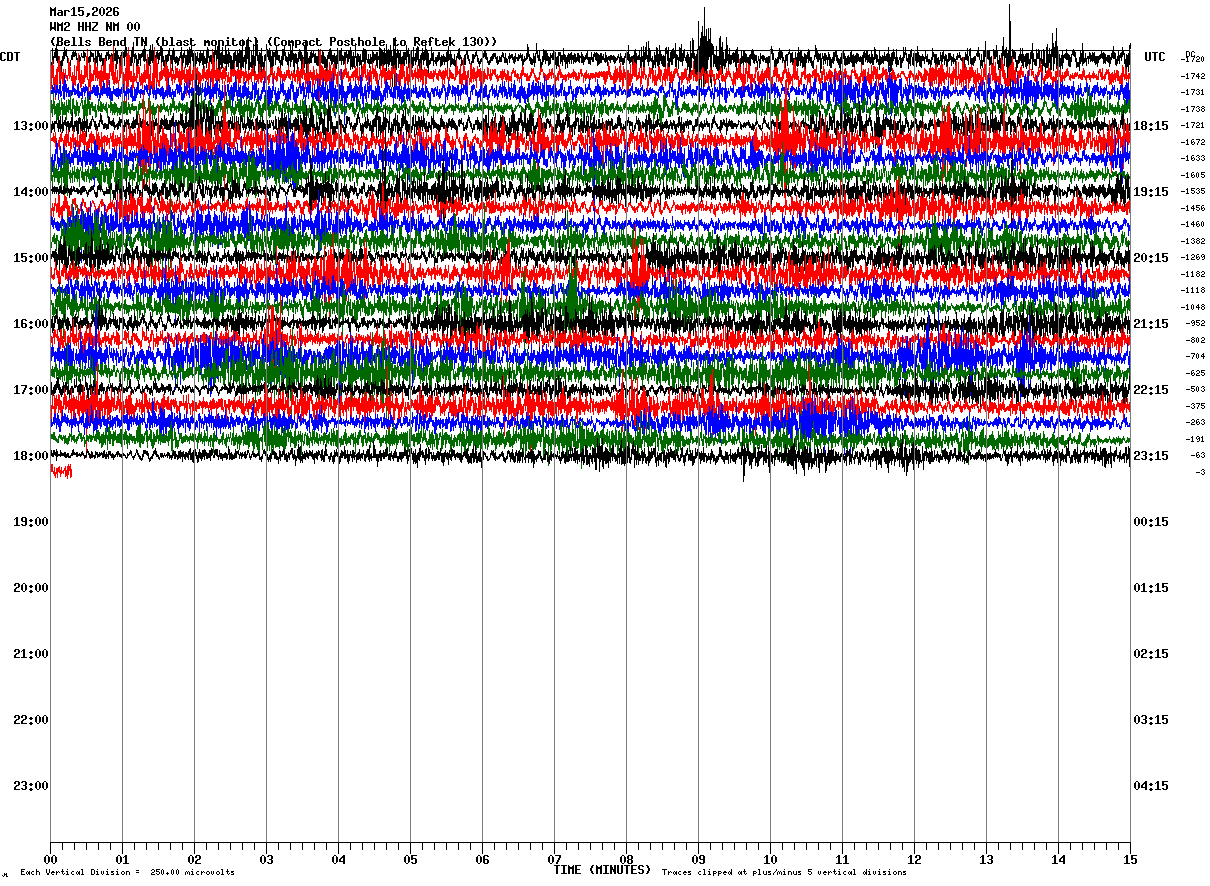This screenshot has height=886, width=1210.
Task: Select the 15:00 CDT time label
Action: [x=30, y=258]
